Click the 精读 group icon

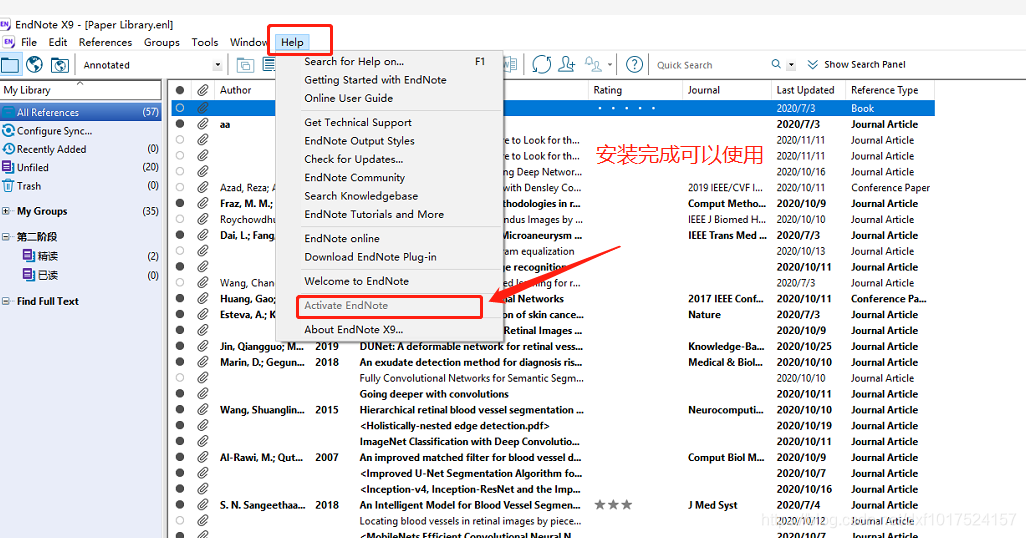point(28,255)
